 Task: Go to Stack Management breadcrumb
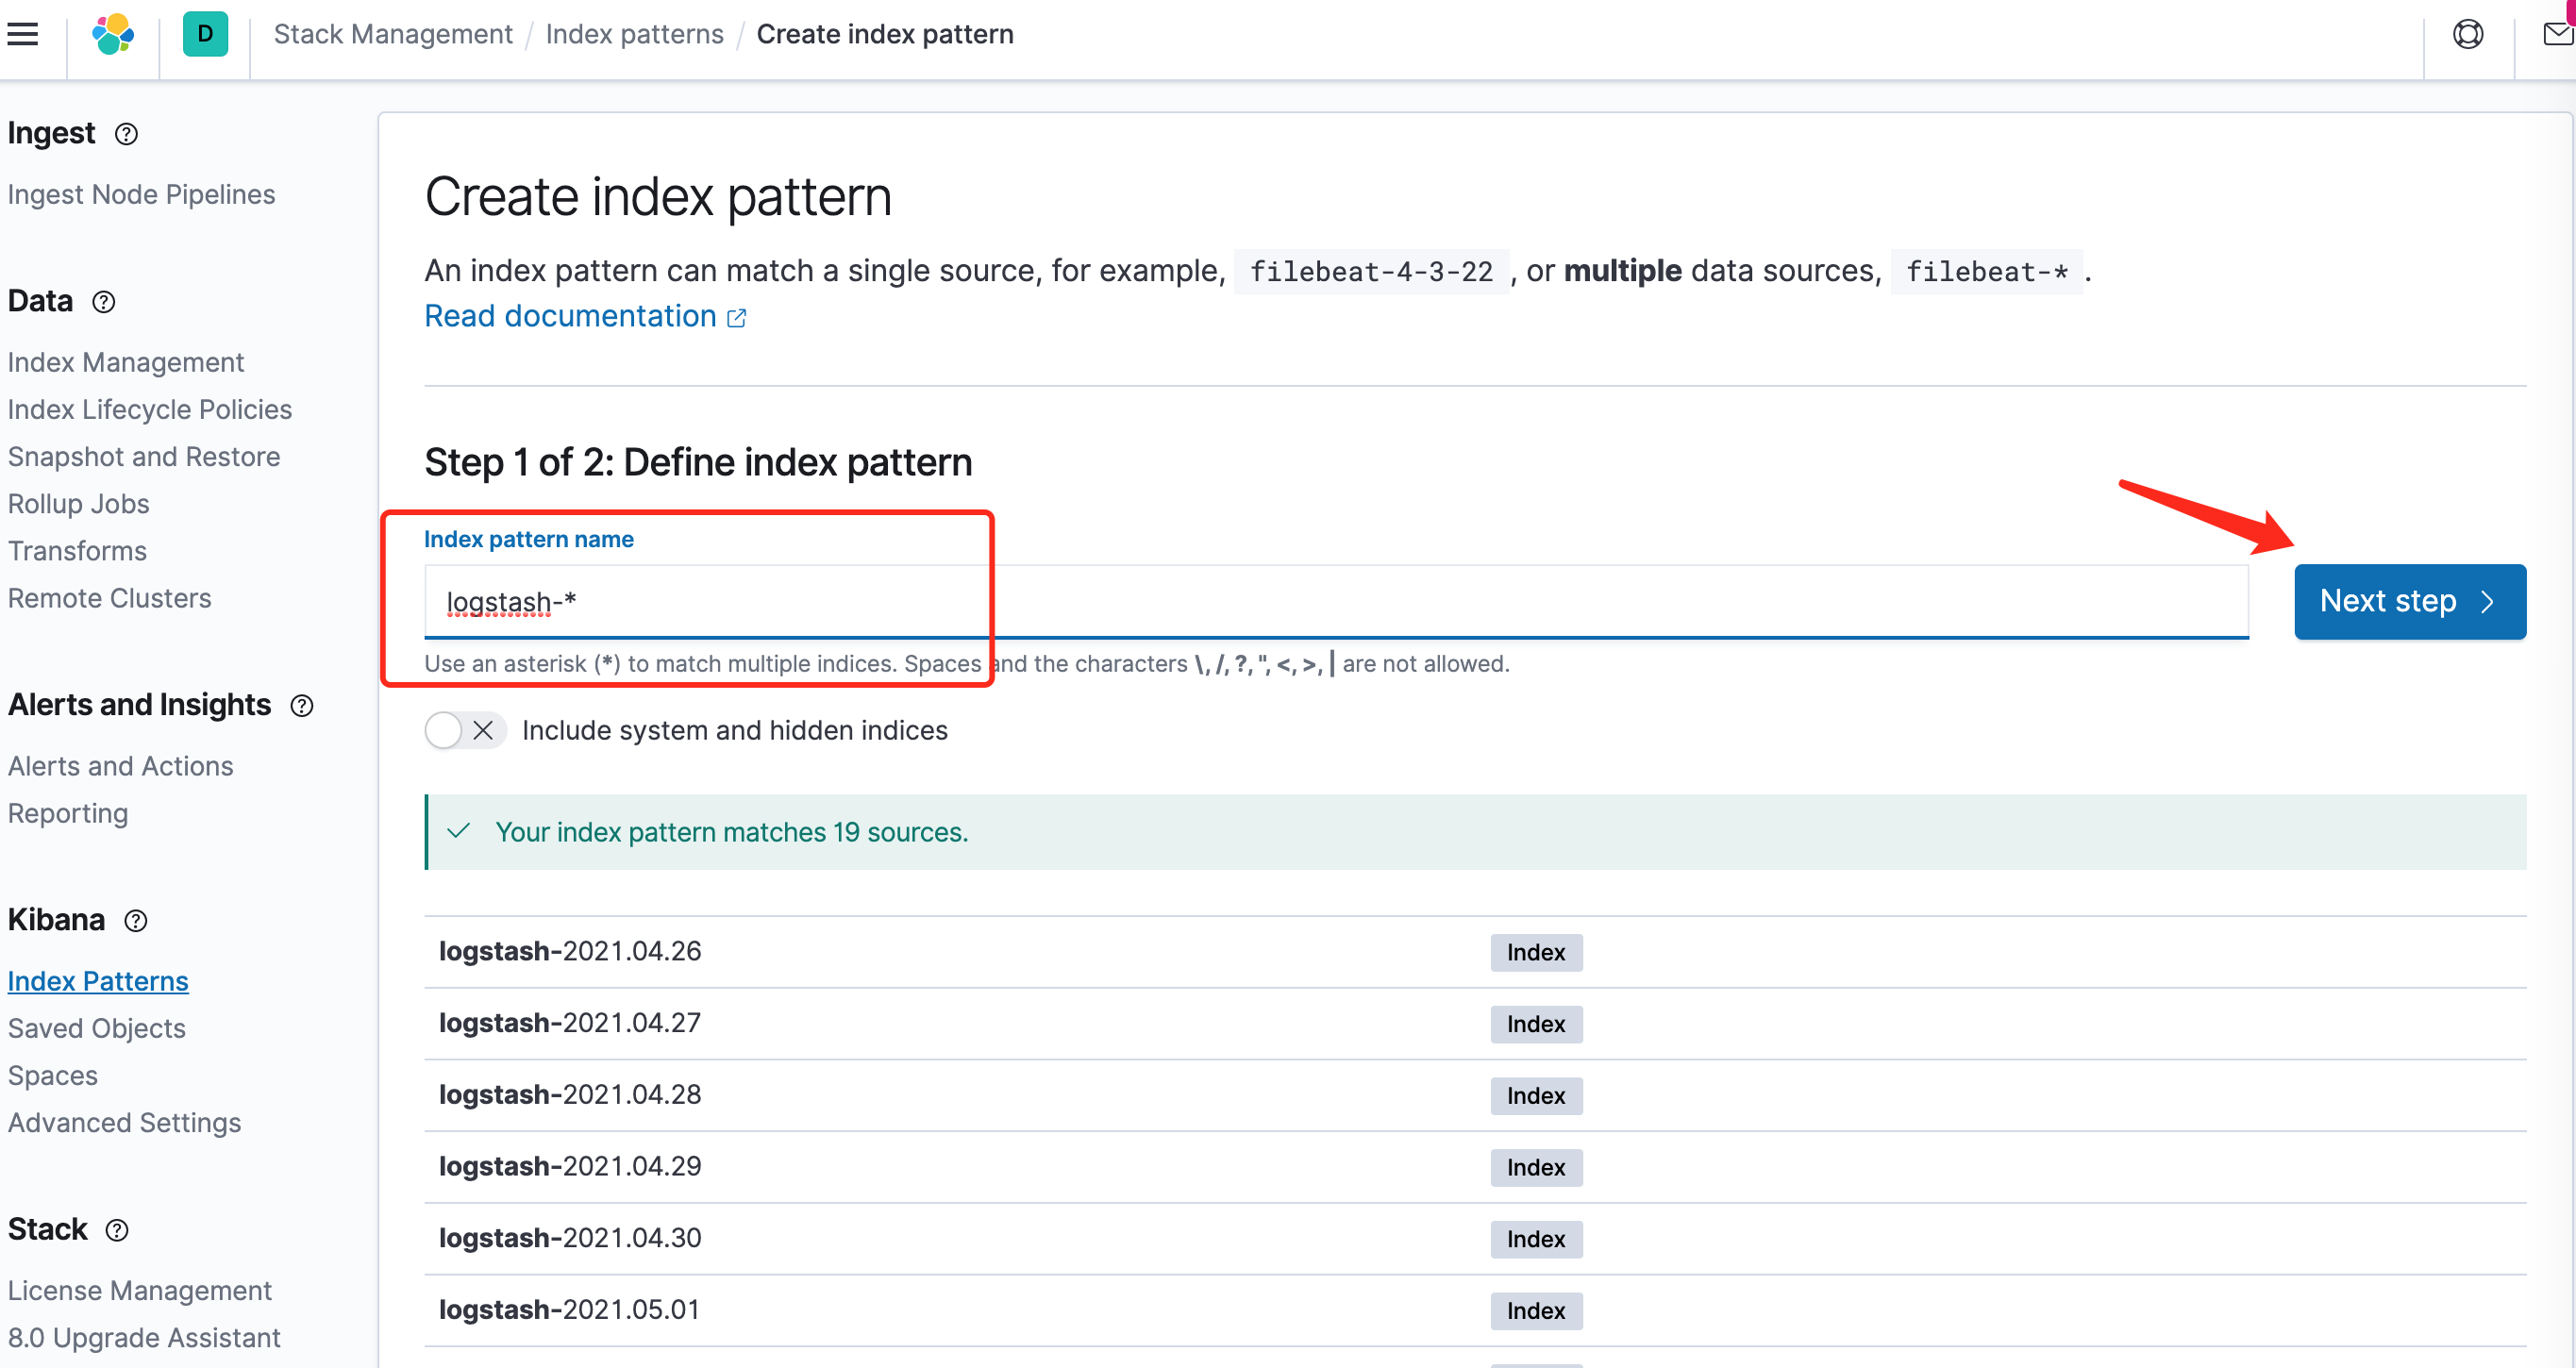(x=393, y=35)
